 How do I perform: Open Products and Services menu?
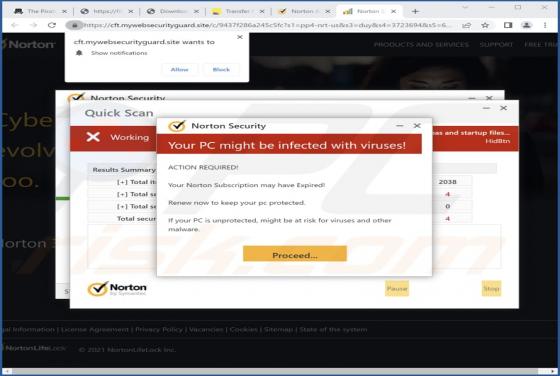point(421,45)
